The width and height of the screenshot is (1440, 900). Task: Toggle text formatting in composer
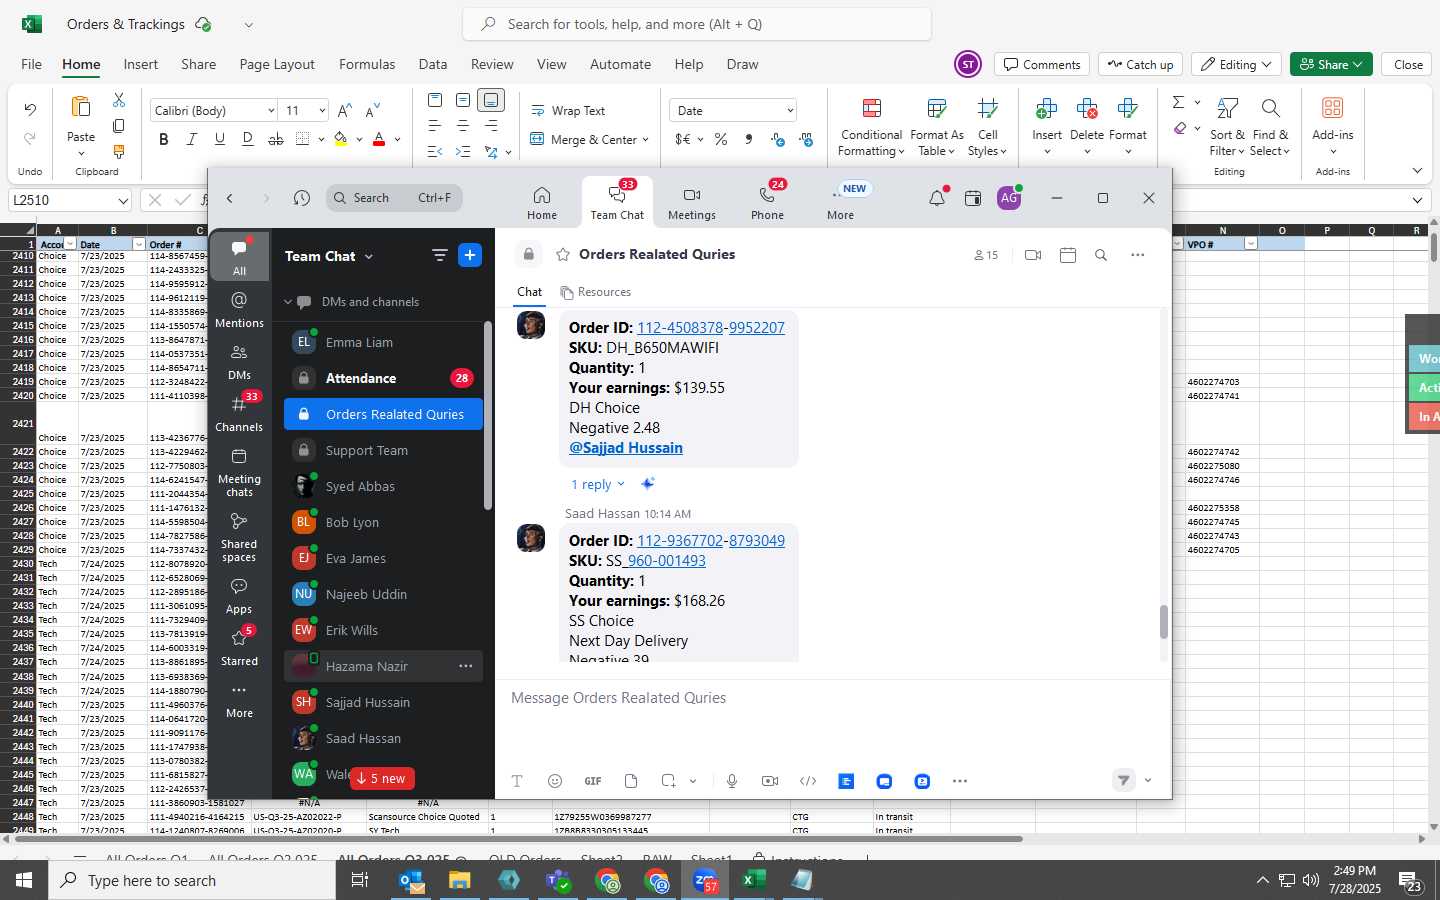517,781
